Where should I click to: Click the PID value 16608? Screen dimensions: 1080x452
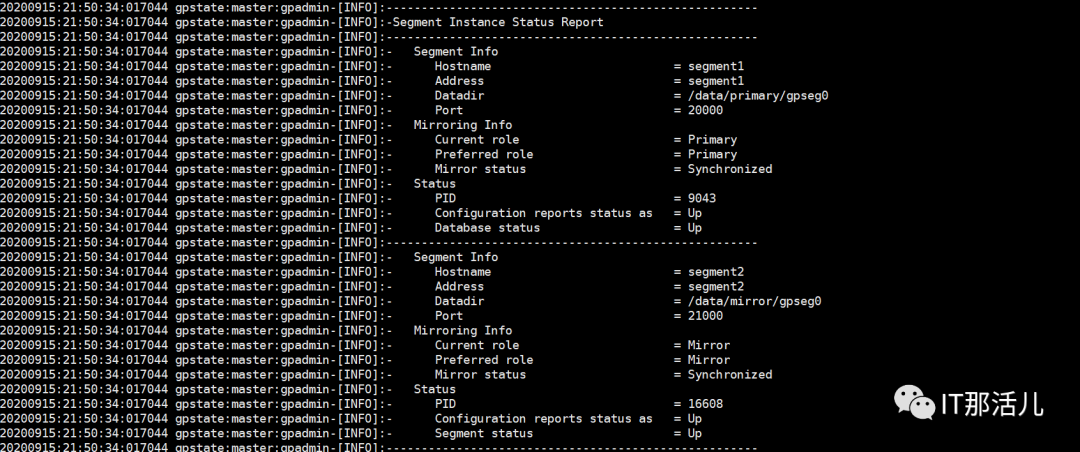[x=705, y=404]
